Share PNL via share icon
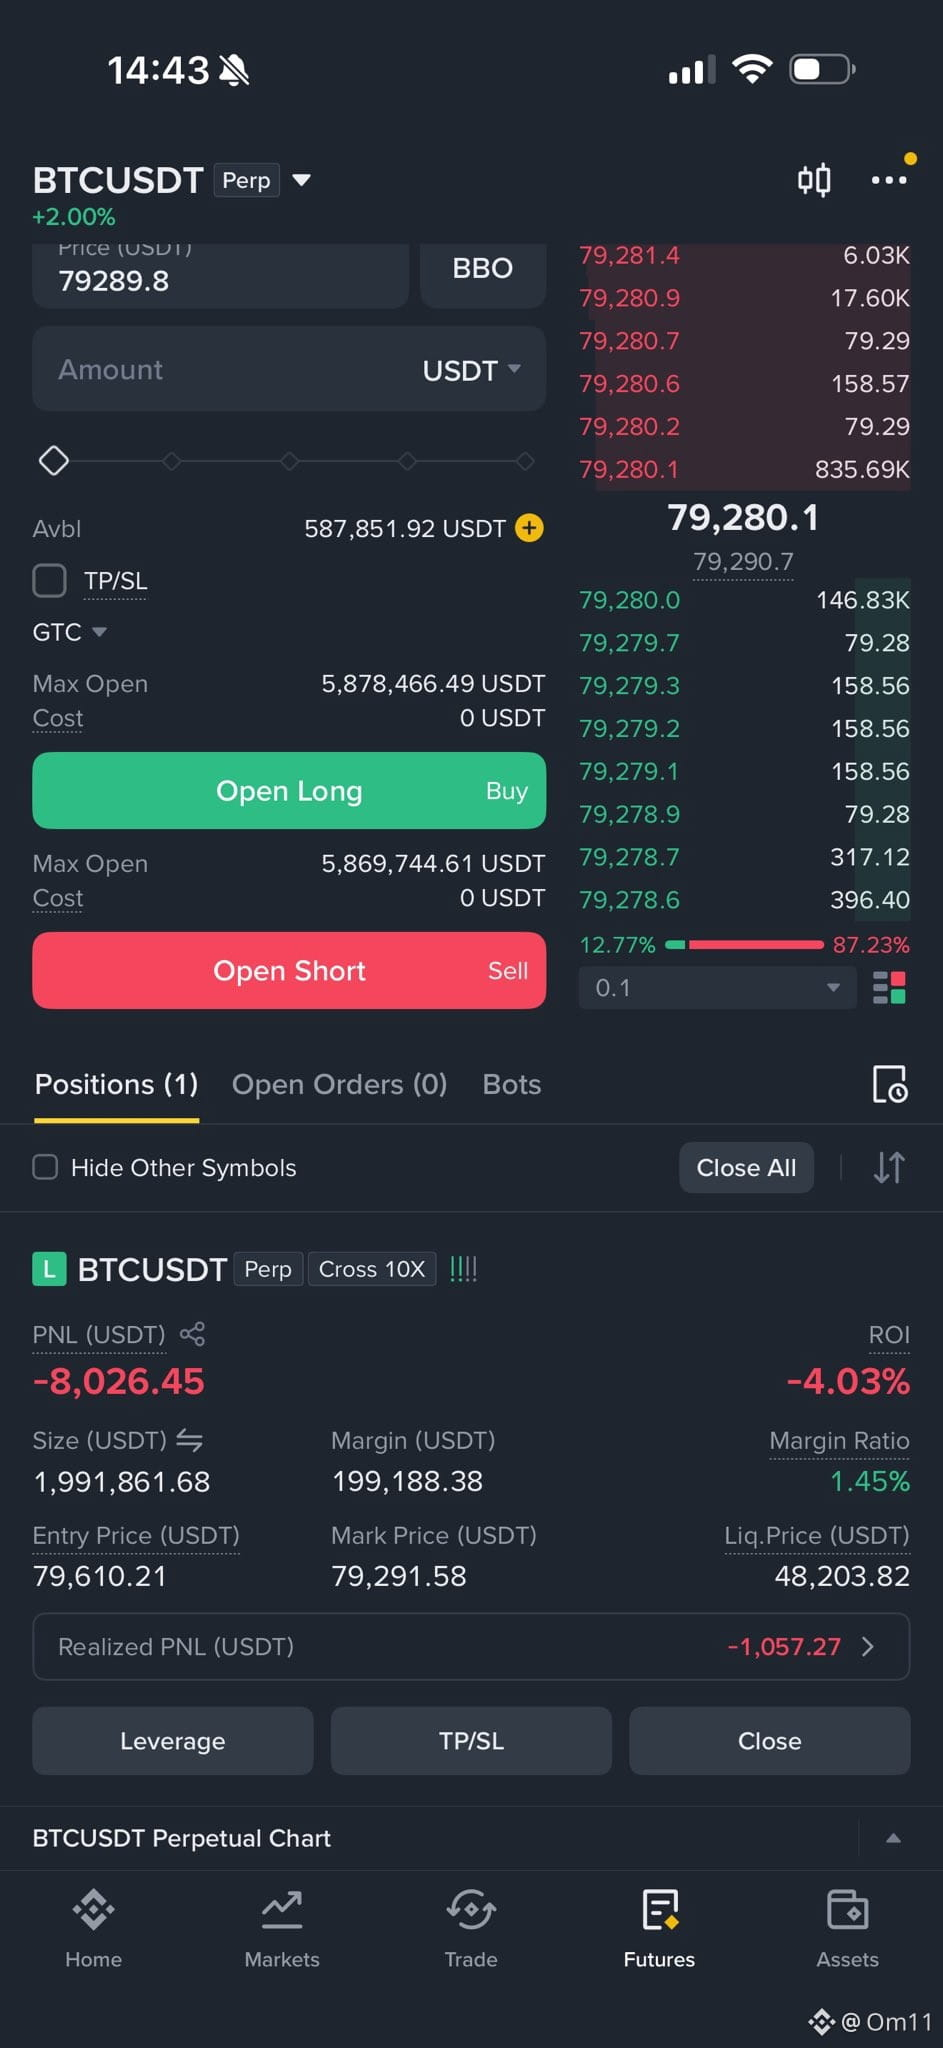Image resolution: width=943 pixels, height=2048 pixels. [x=192, y=1334]
